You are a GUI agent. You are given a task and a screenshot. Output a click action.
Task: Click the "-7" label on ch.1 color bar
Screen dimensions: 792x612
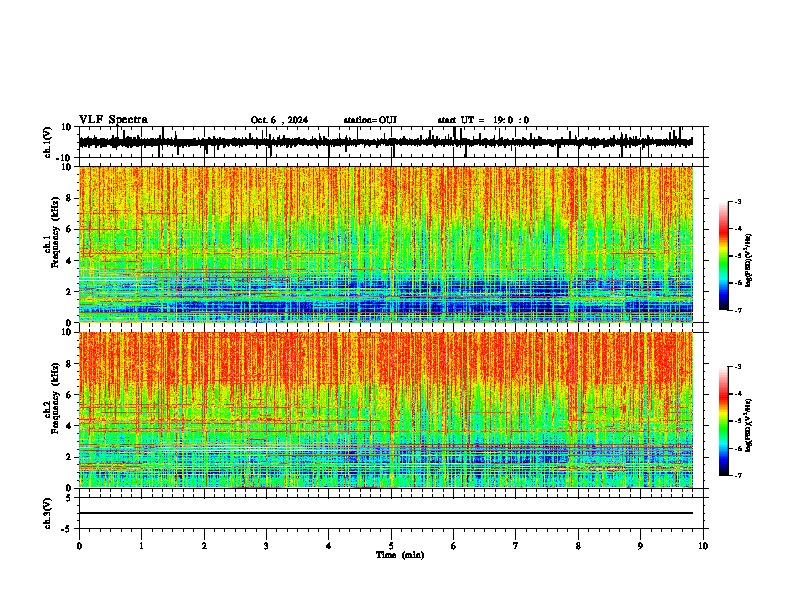[x=738, y=310]
